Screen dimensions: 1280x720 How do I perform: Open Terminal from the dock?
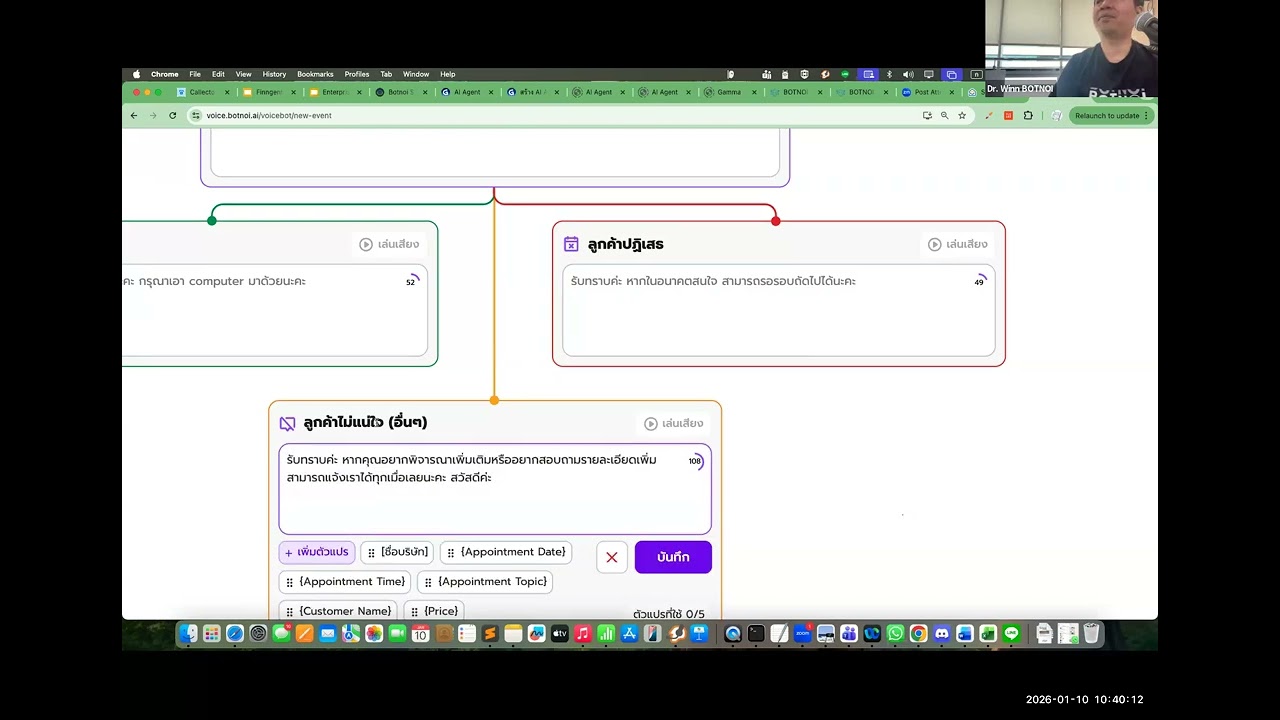[x=756, y=633]
